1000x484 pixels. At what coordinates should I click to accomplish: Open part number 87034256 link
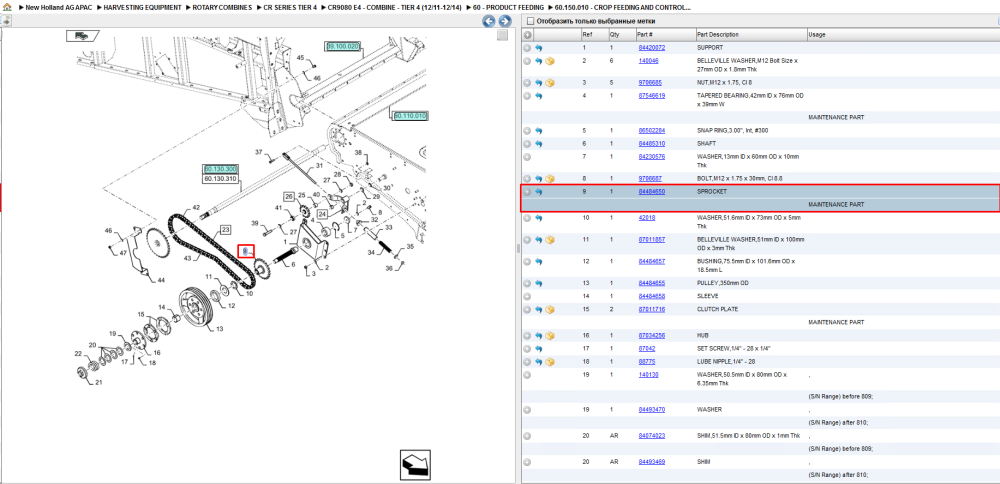652,335
